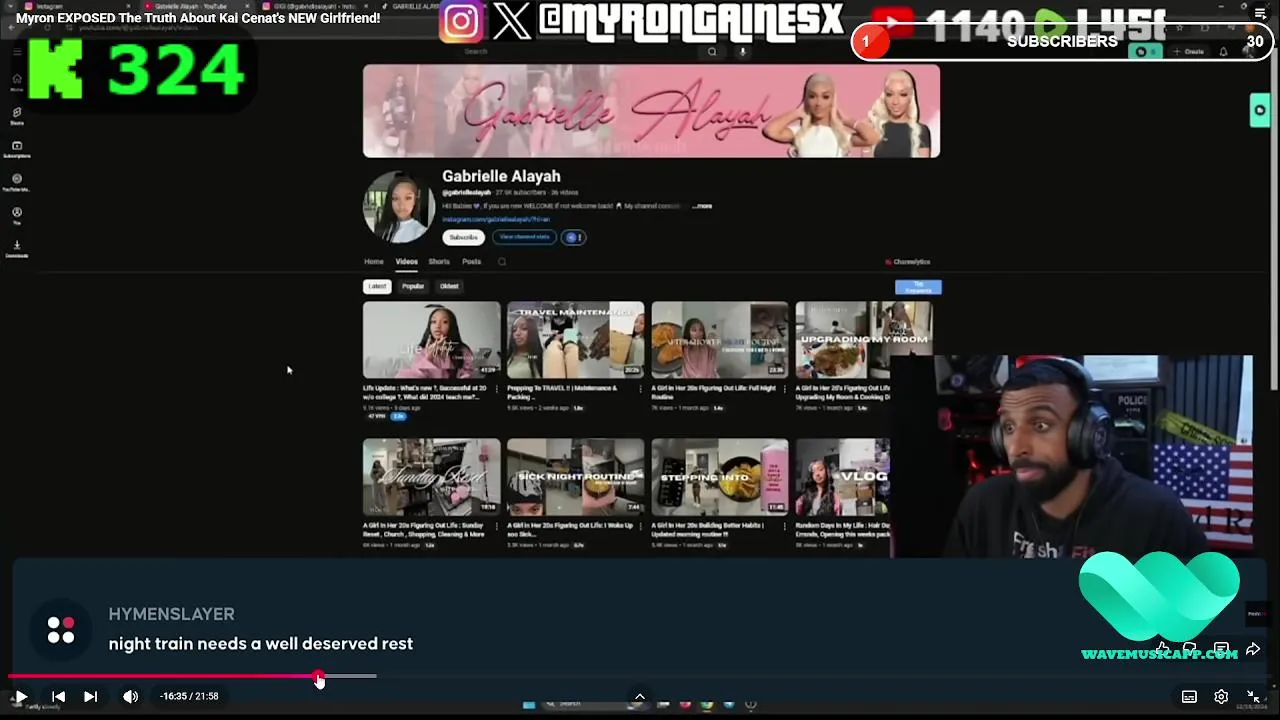Screen dimensions: 1280x720
Task: Click the Instagram logo in the overlay
Action: click(x=461, y=22)
